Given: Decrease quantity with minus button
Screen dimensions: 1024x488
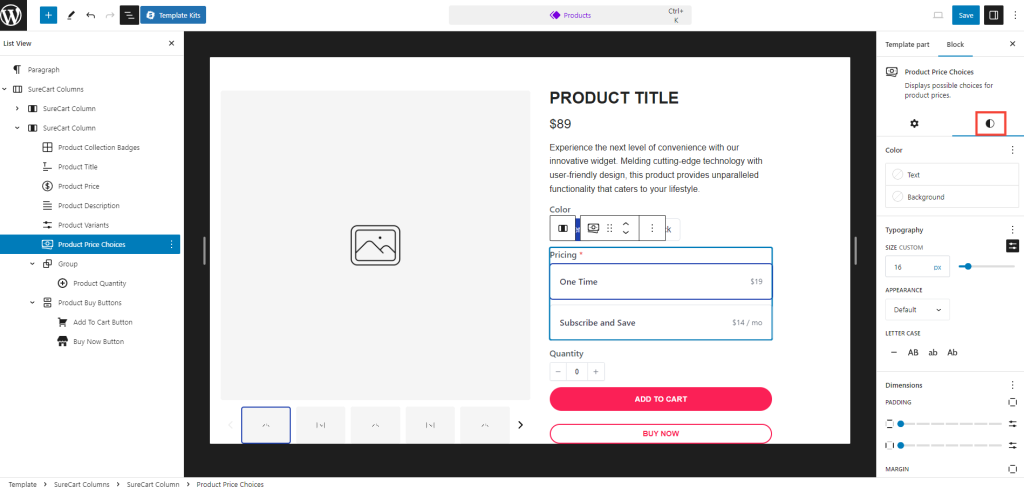Looking at the screenshot, I should point(558,372).
